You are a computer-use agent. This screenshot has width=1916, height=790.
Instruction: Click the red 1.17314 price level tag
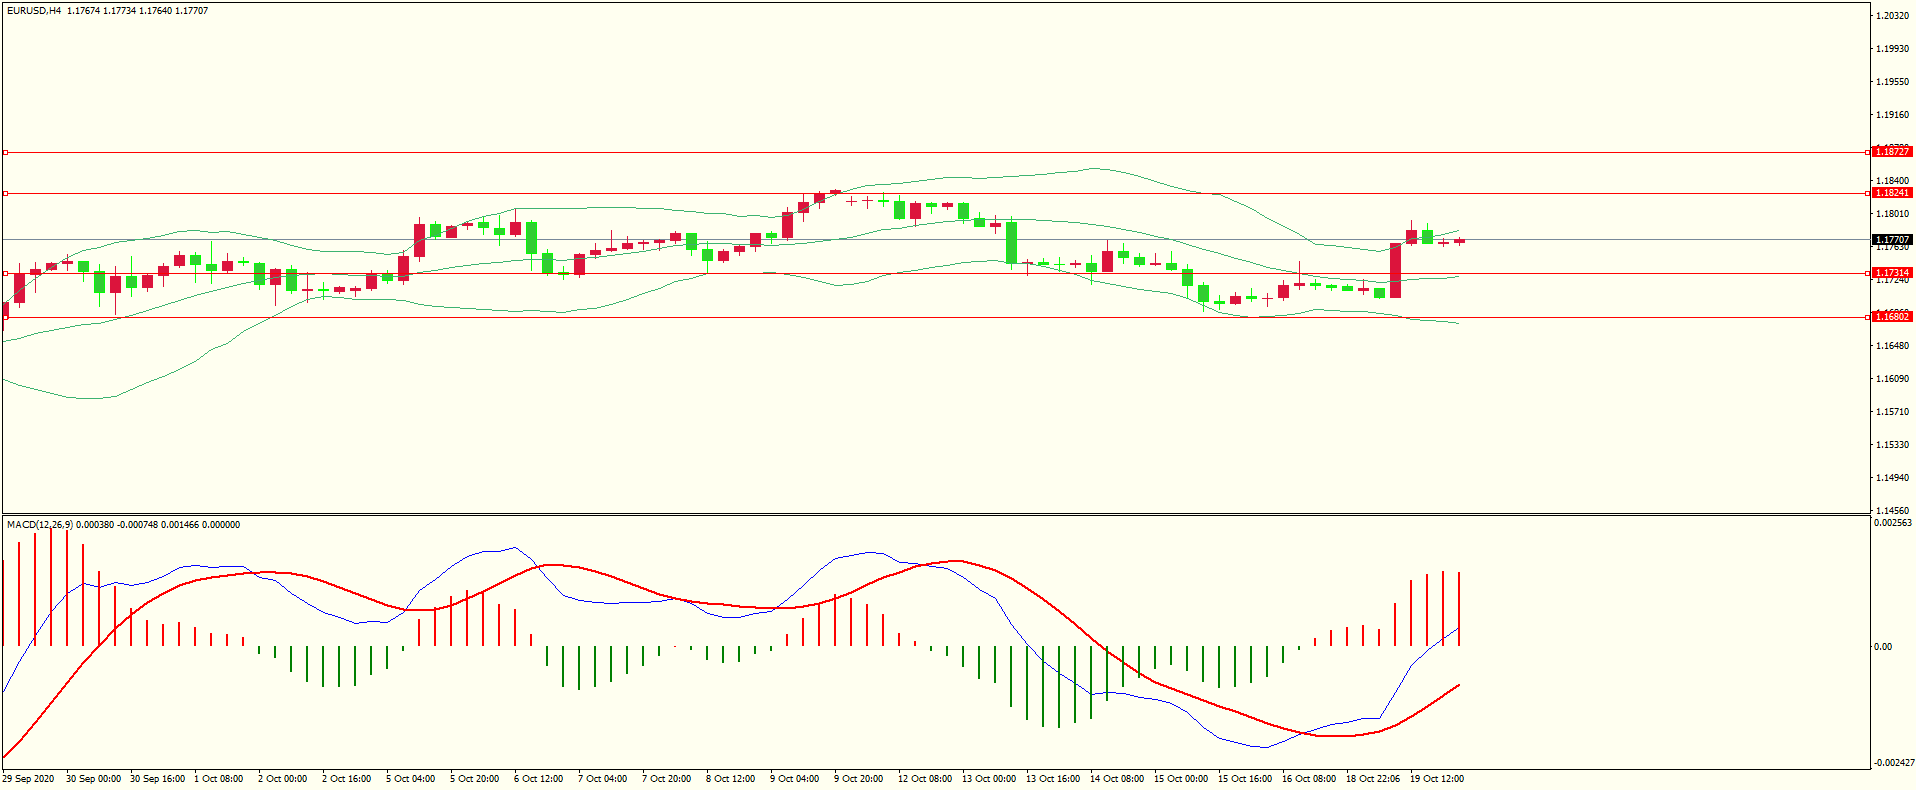tap(1891, 273)
